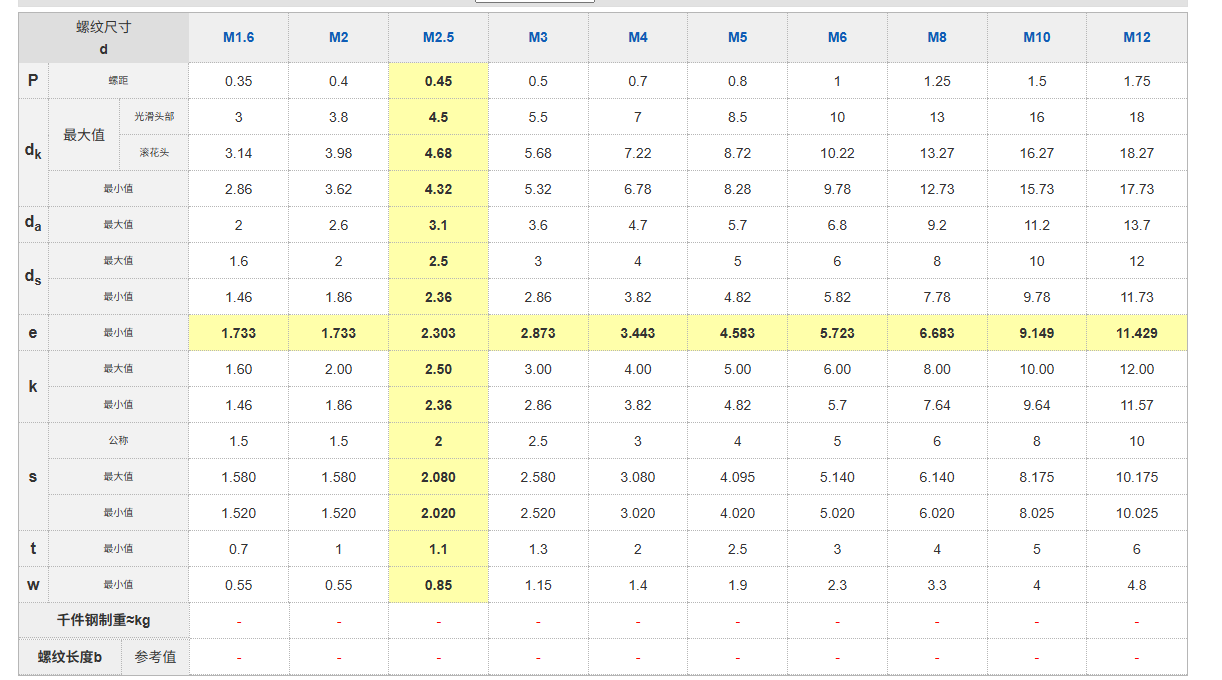This screenshot has height=680, width=1222.
Task: Click the 11.429 cell in row e
Action: [x=1137, y=333]
